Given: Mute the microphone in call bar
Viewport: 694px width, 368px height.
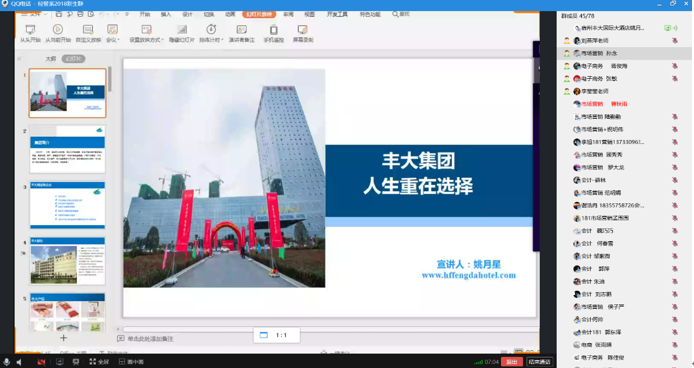Looking at the screenshot, I should [6, 362].
